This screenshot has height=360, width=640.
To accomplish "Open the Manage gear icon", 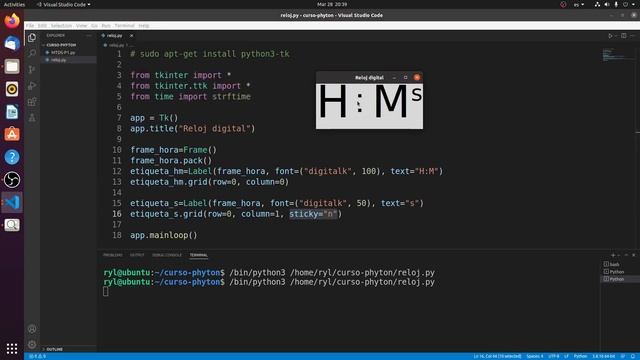I will 32,344.
